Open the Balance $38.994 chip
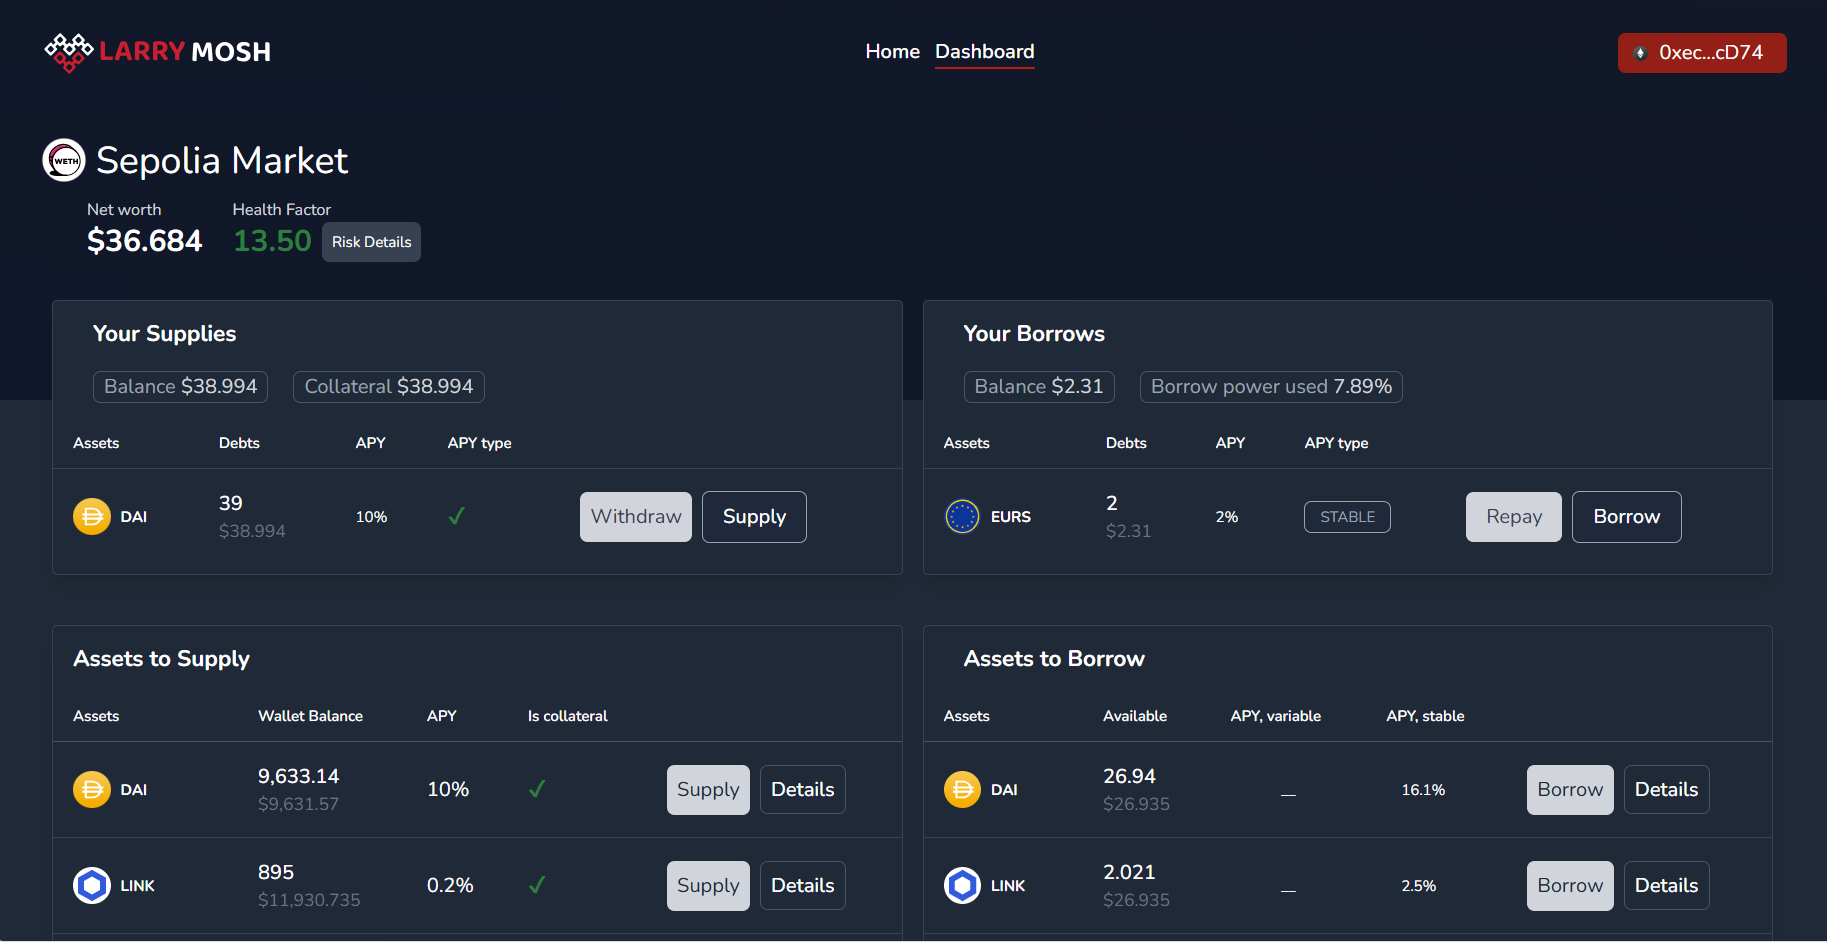Viewport: 1827px width, 942px height. (x=180, y=386)
